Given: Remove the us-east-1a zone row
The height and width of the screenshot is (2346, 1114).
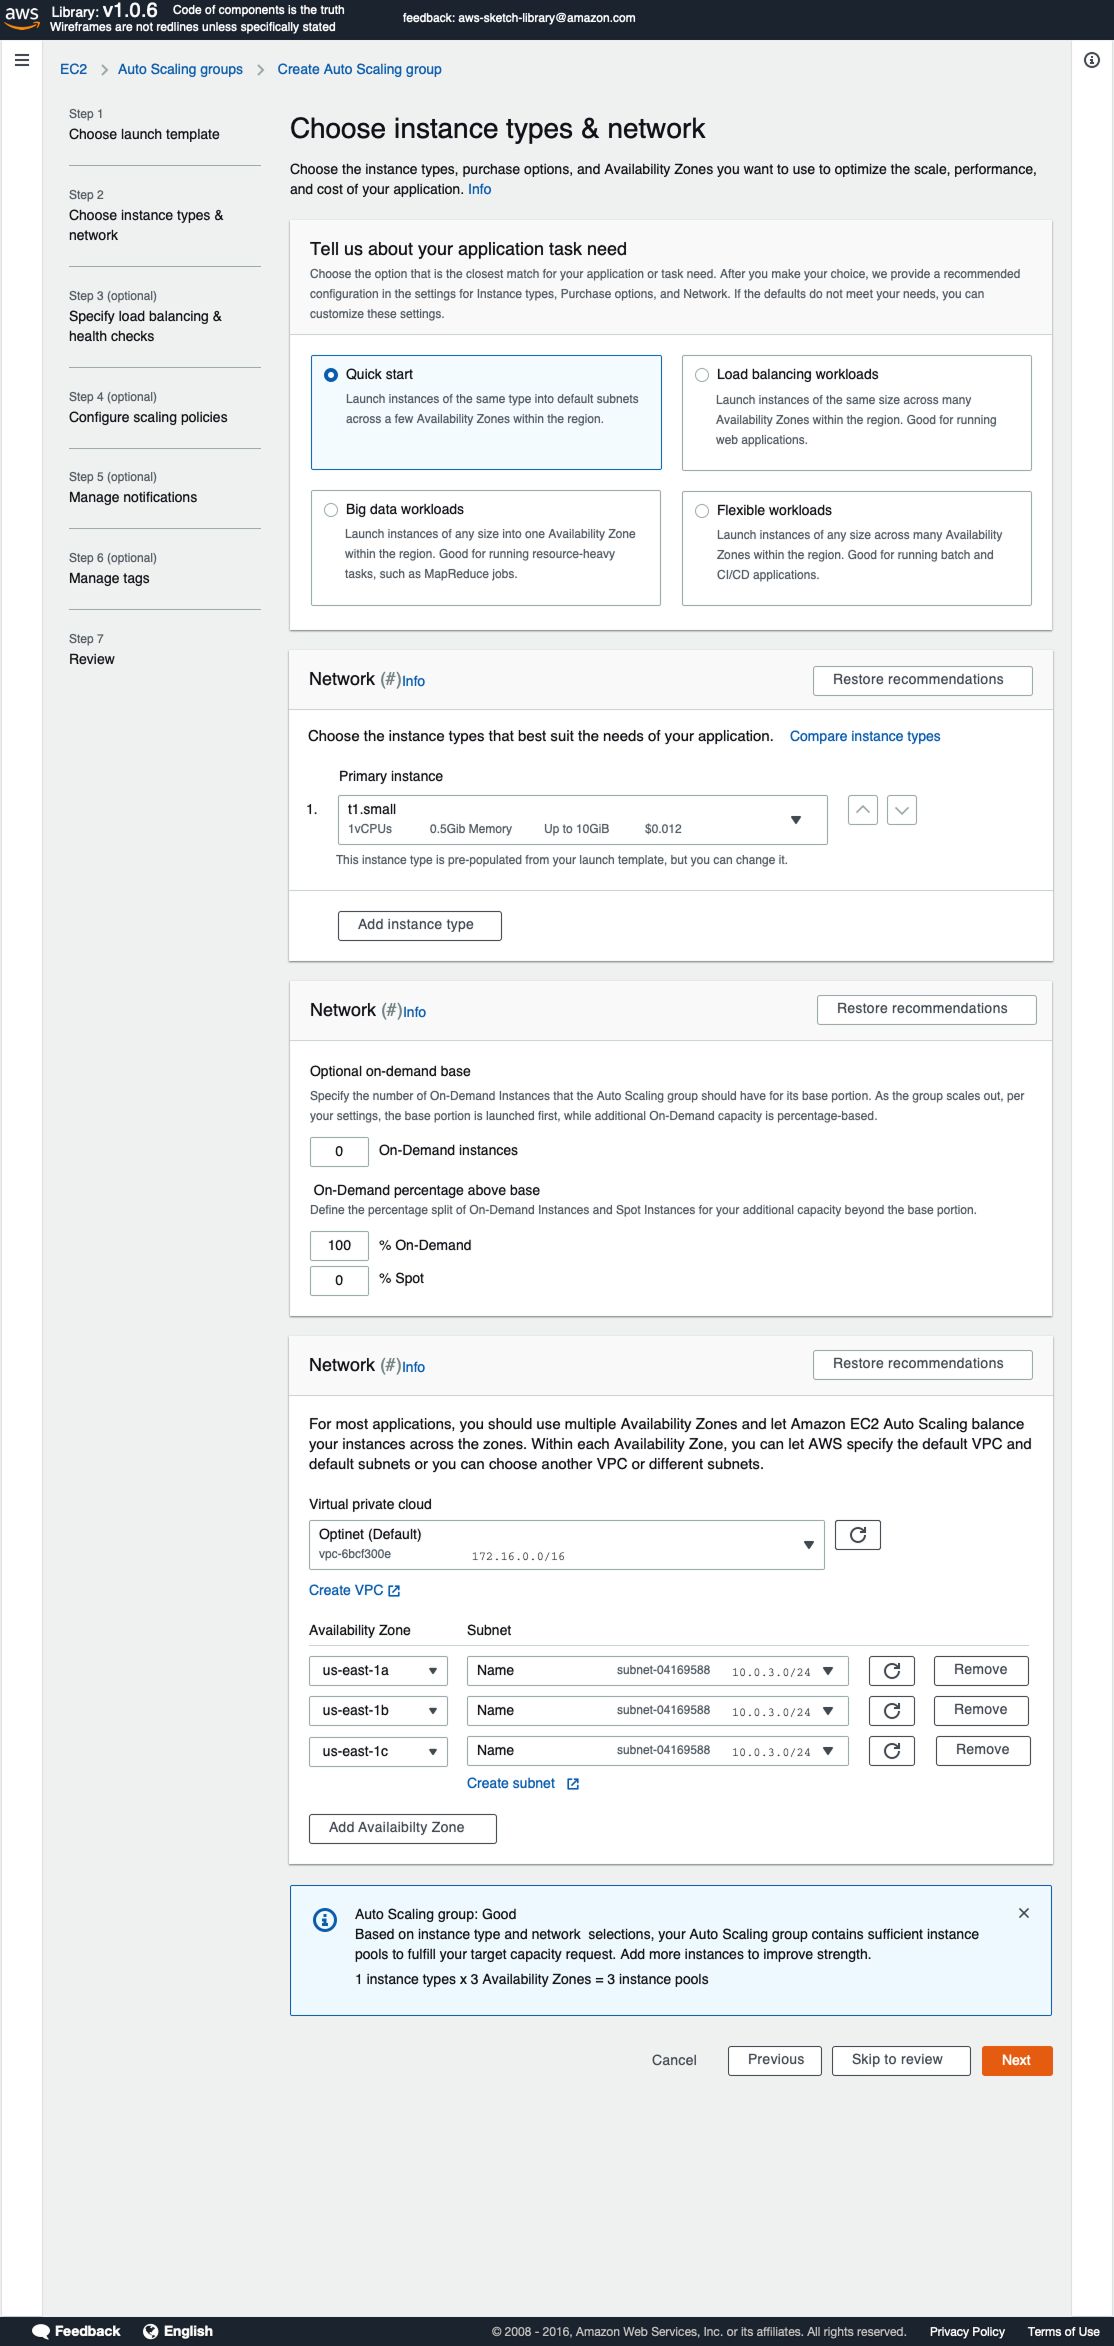Looking at the screenshot, I should (x=981, y=1670).
